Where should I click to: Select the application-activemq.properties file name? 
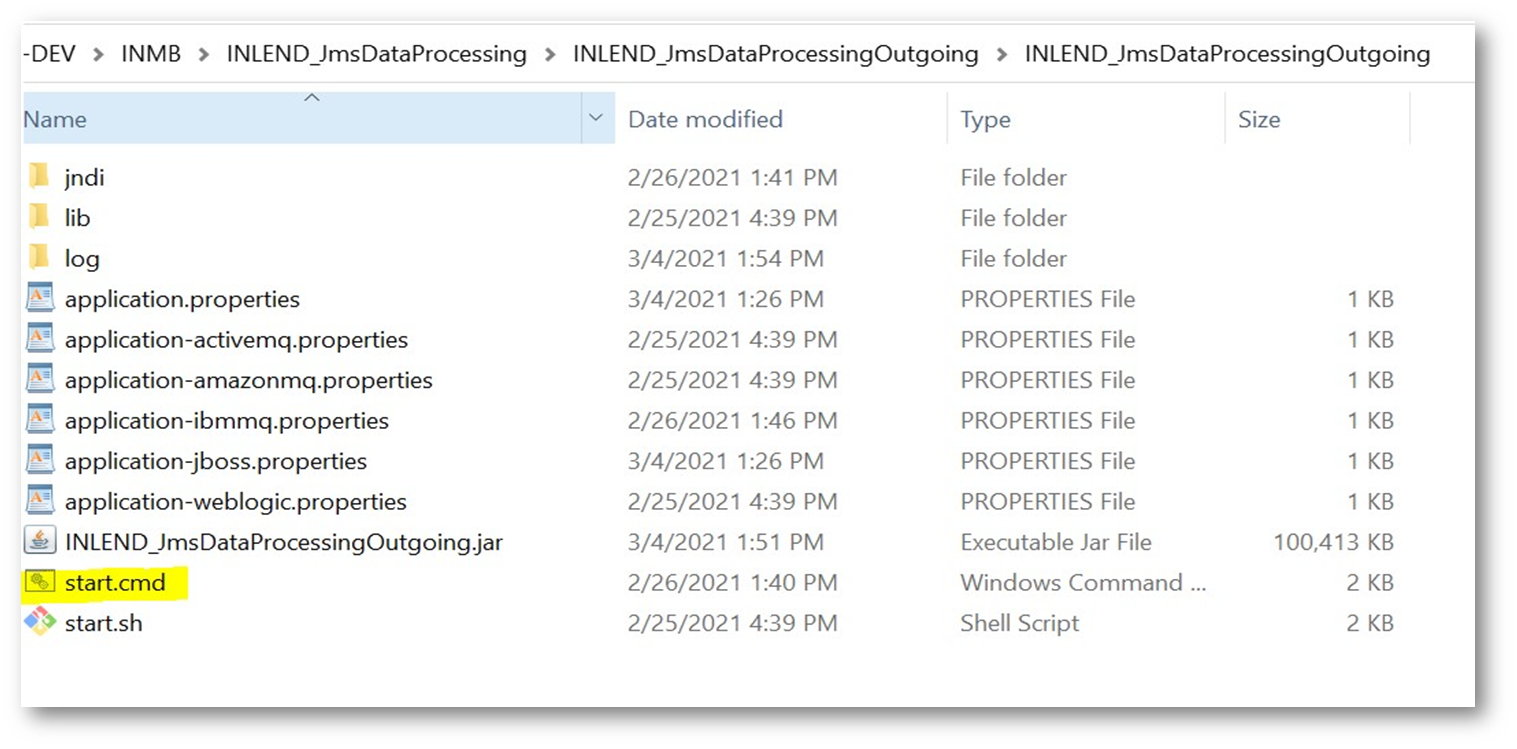[236, 339]
